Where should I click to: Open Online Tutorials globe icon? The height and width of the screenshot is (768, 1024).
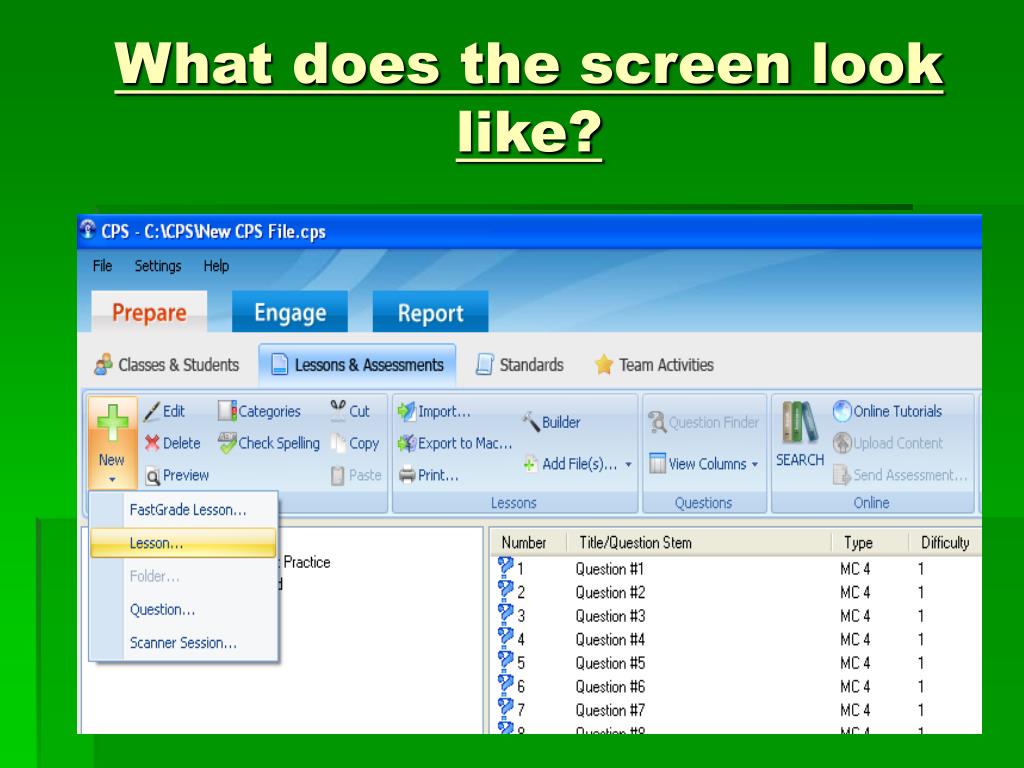click(842, 411)
